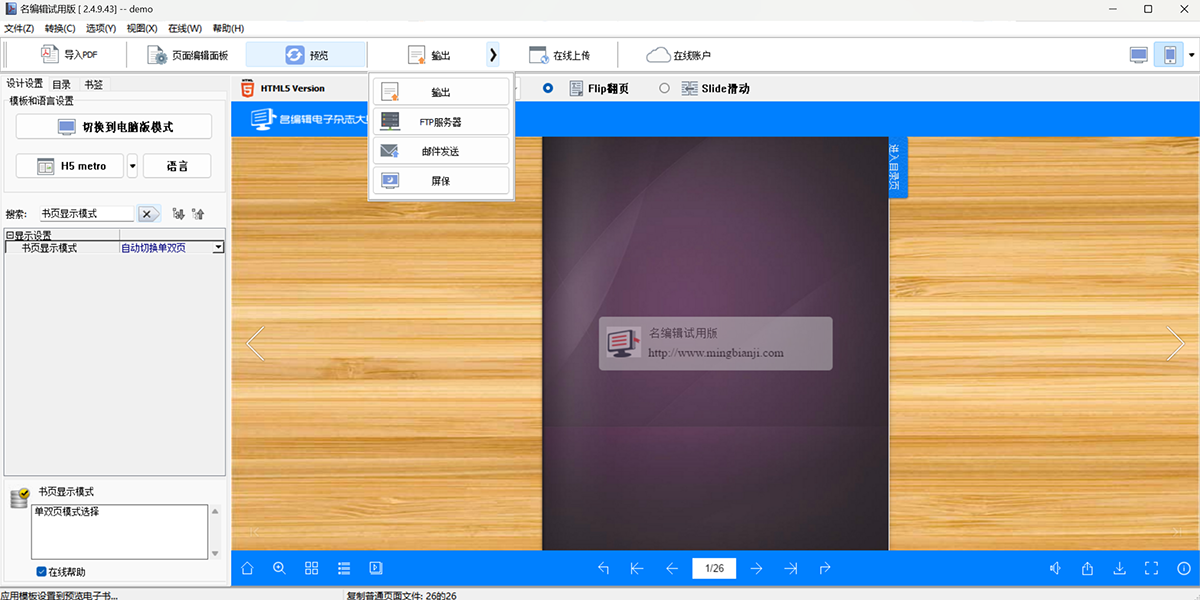Click the zoom in magnifier icon
This screenshot has height=600, width=1200.
pos(279,568)
